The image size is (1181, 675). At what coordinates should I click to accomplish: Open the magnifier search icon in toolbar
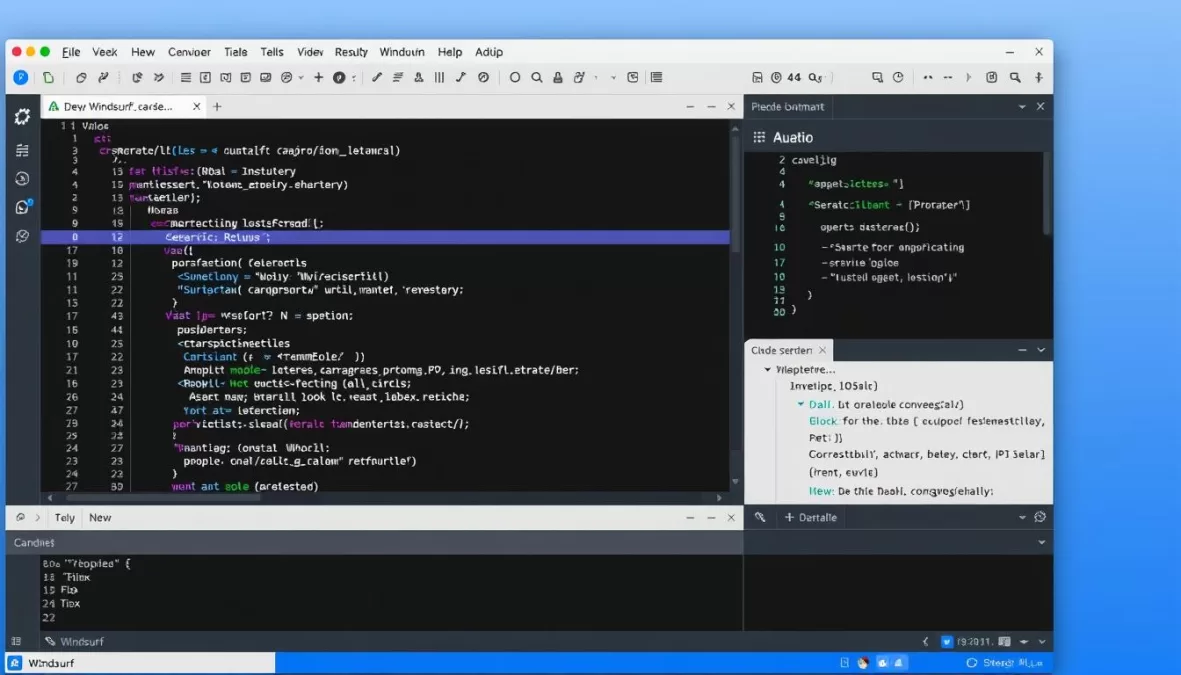(x=536, y=77)
